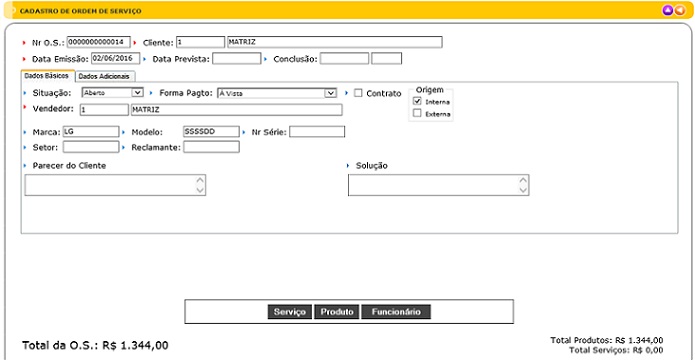Uncheck the Interna origin checkbox
Image resolution: width=695 pixels, height=360 pixels.
417,101
